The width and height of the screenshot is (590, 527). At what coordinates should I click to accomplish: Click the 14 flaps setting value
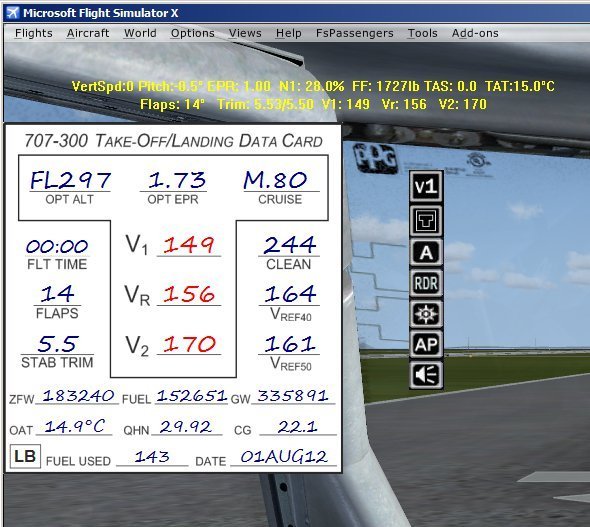[x=57, y=294]
